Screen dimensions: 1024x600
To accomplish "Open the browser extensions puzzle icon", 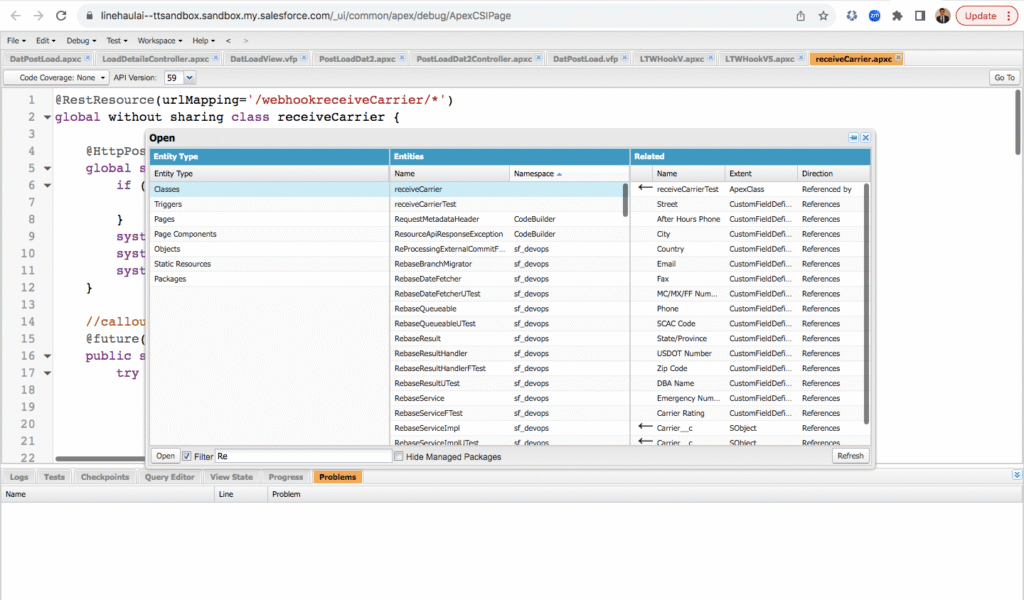I will click(897, 16).
